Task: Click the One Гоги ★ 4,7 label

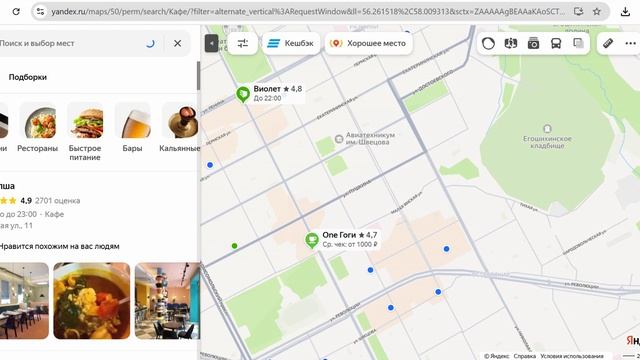Action: [350, 235]
